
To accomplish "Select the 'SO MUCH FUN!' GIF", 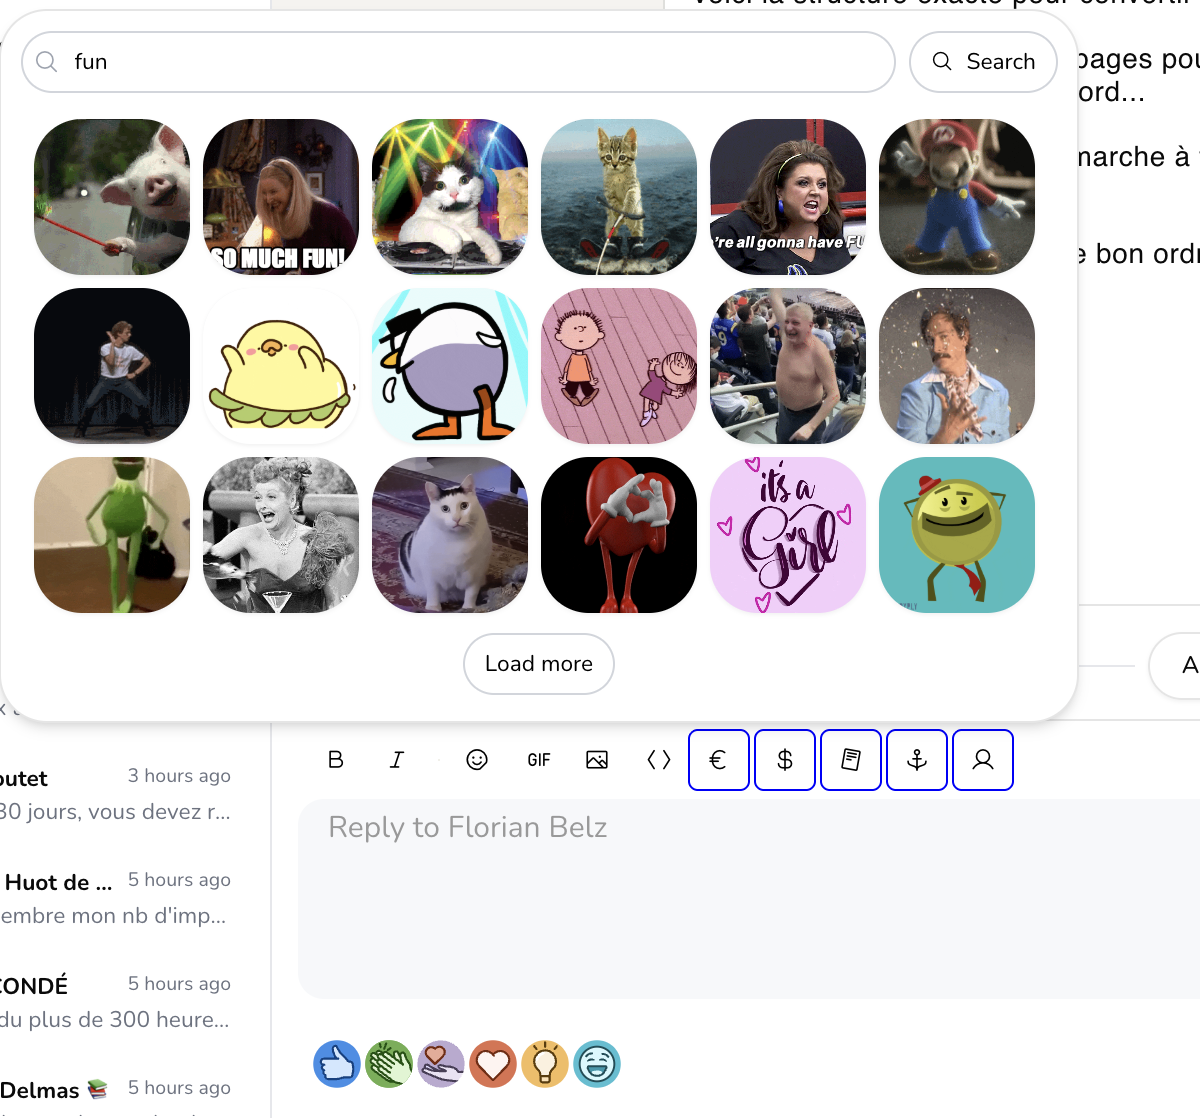I will click(281, 197).
